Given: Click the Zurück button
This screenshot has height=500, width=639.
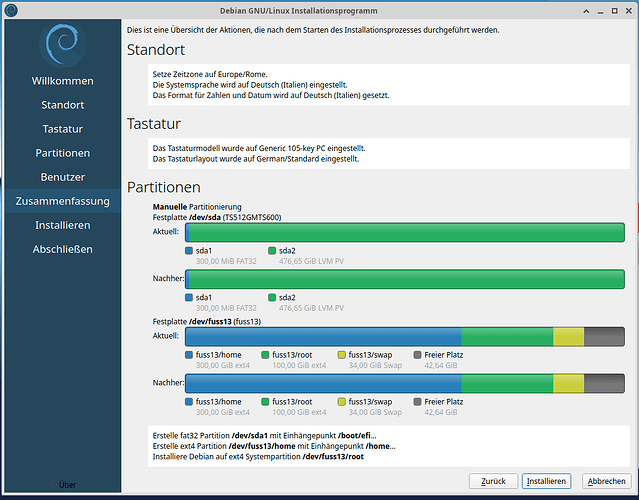Looking at the screenshot, I should 493,481.
